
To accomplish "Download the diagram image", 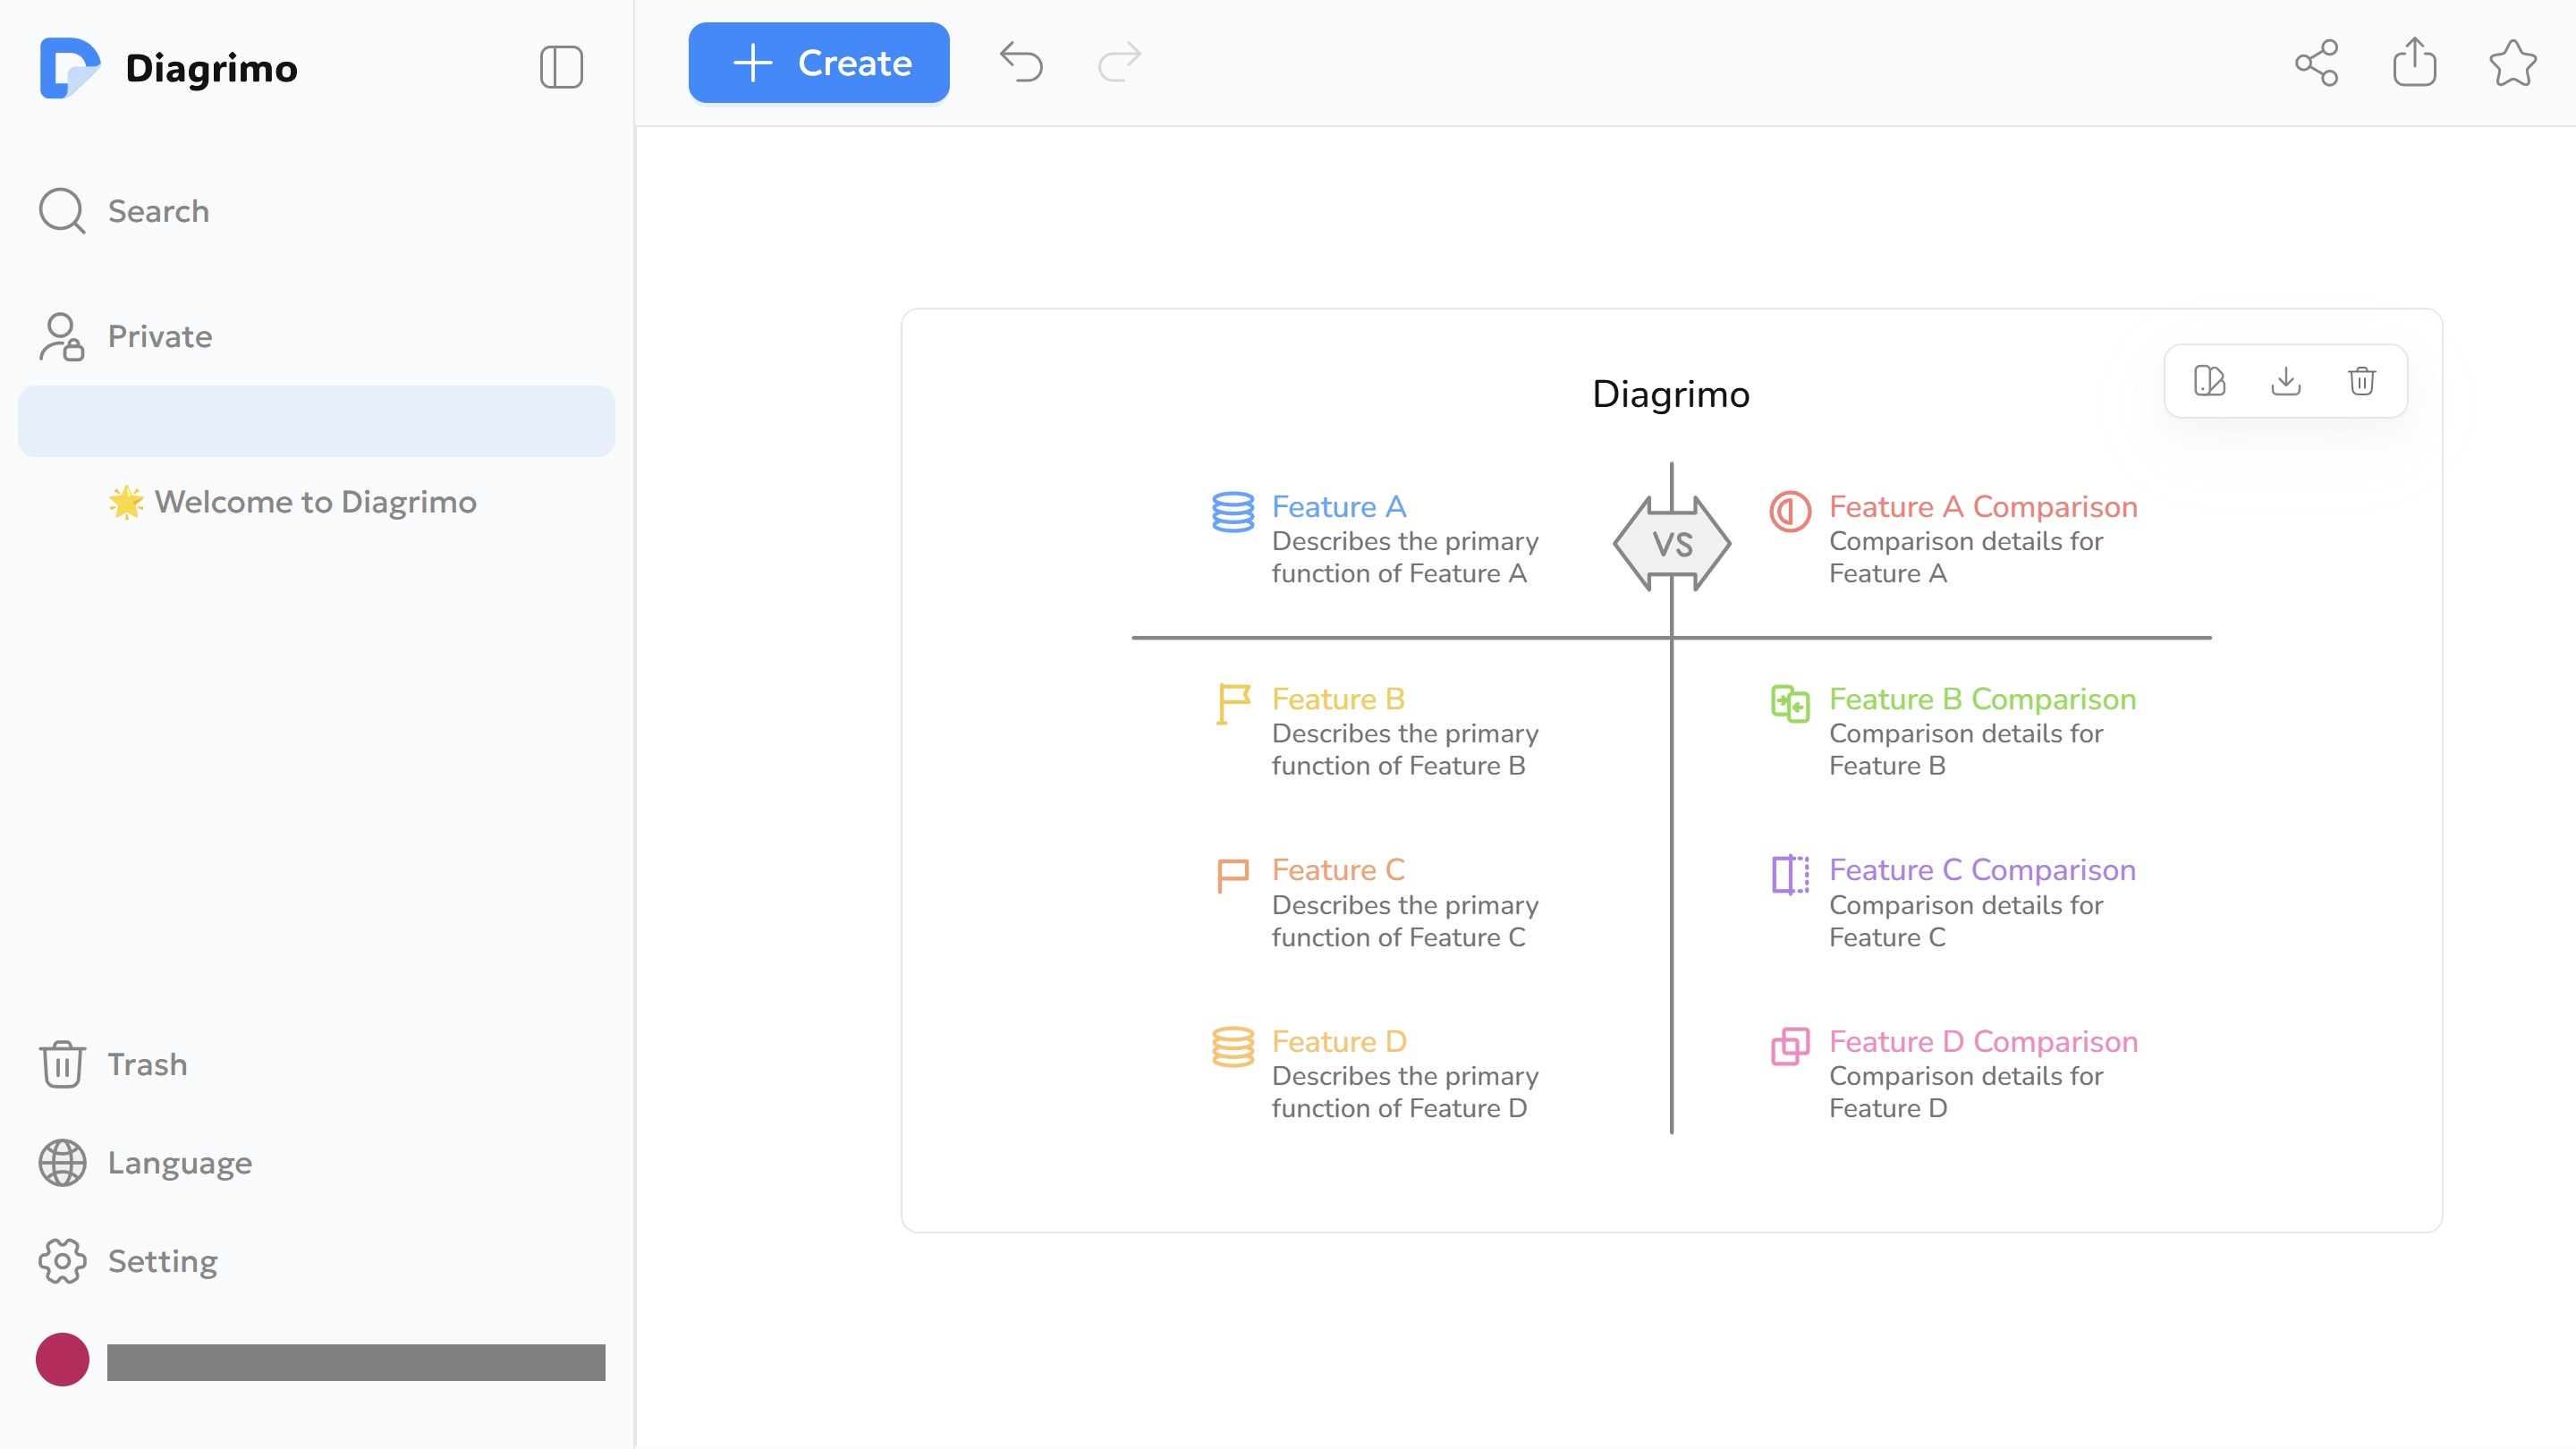I will click(2286, 381).
